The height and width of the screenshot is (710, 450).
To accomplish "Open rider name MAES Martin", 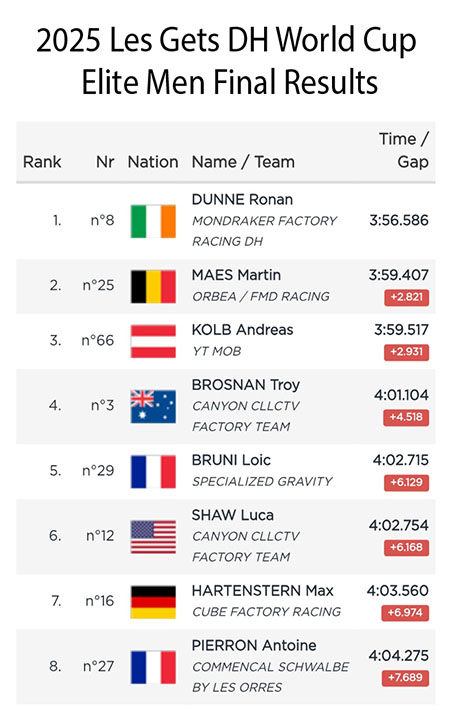I will pos(236,275).
